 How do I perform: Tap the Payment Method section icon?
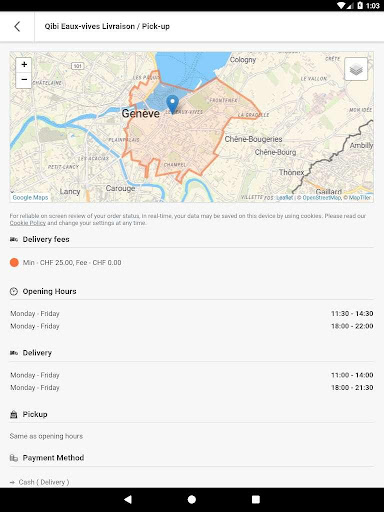pyautogui.click(x=14, y=458)
